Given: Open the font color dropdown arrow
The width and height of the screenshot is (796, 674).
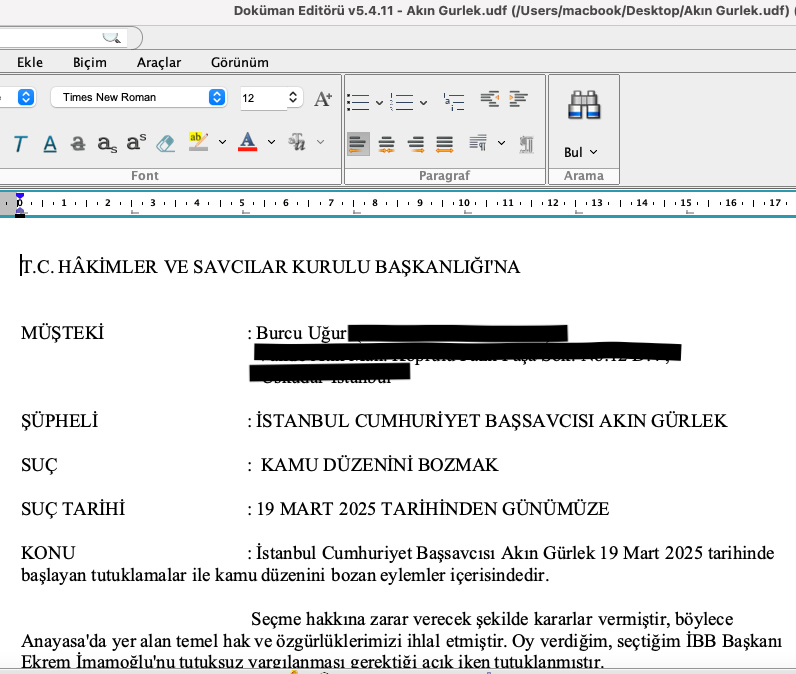Looking at the screenshot, I should [x=272, y=142].
